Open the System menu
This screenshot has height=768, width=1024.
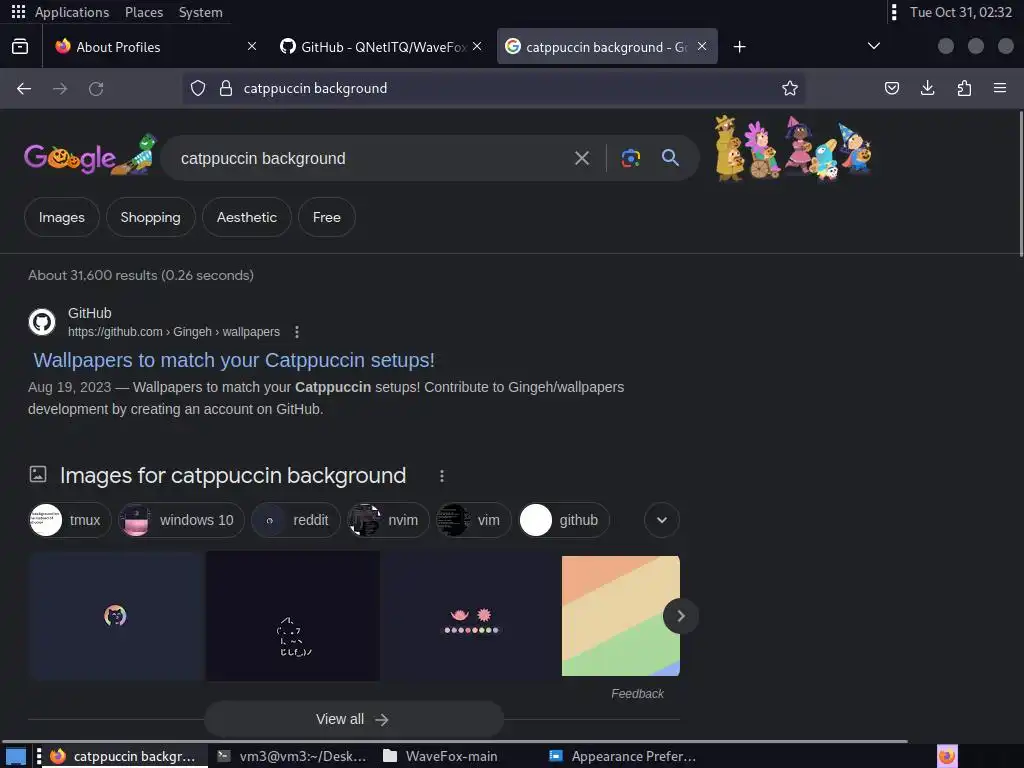pos(200,12)
